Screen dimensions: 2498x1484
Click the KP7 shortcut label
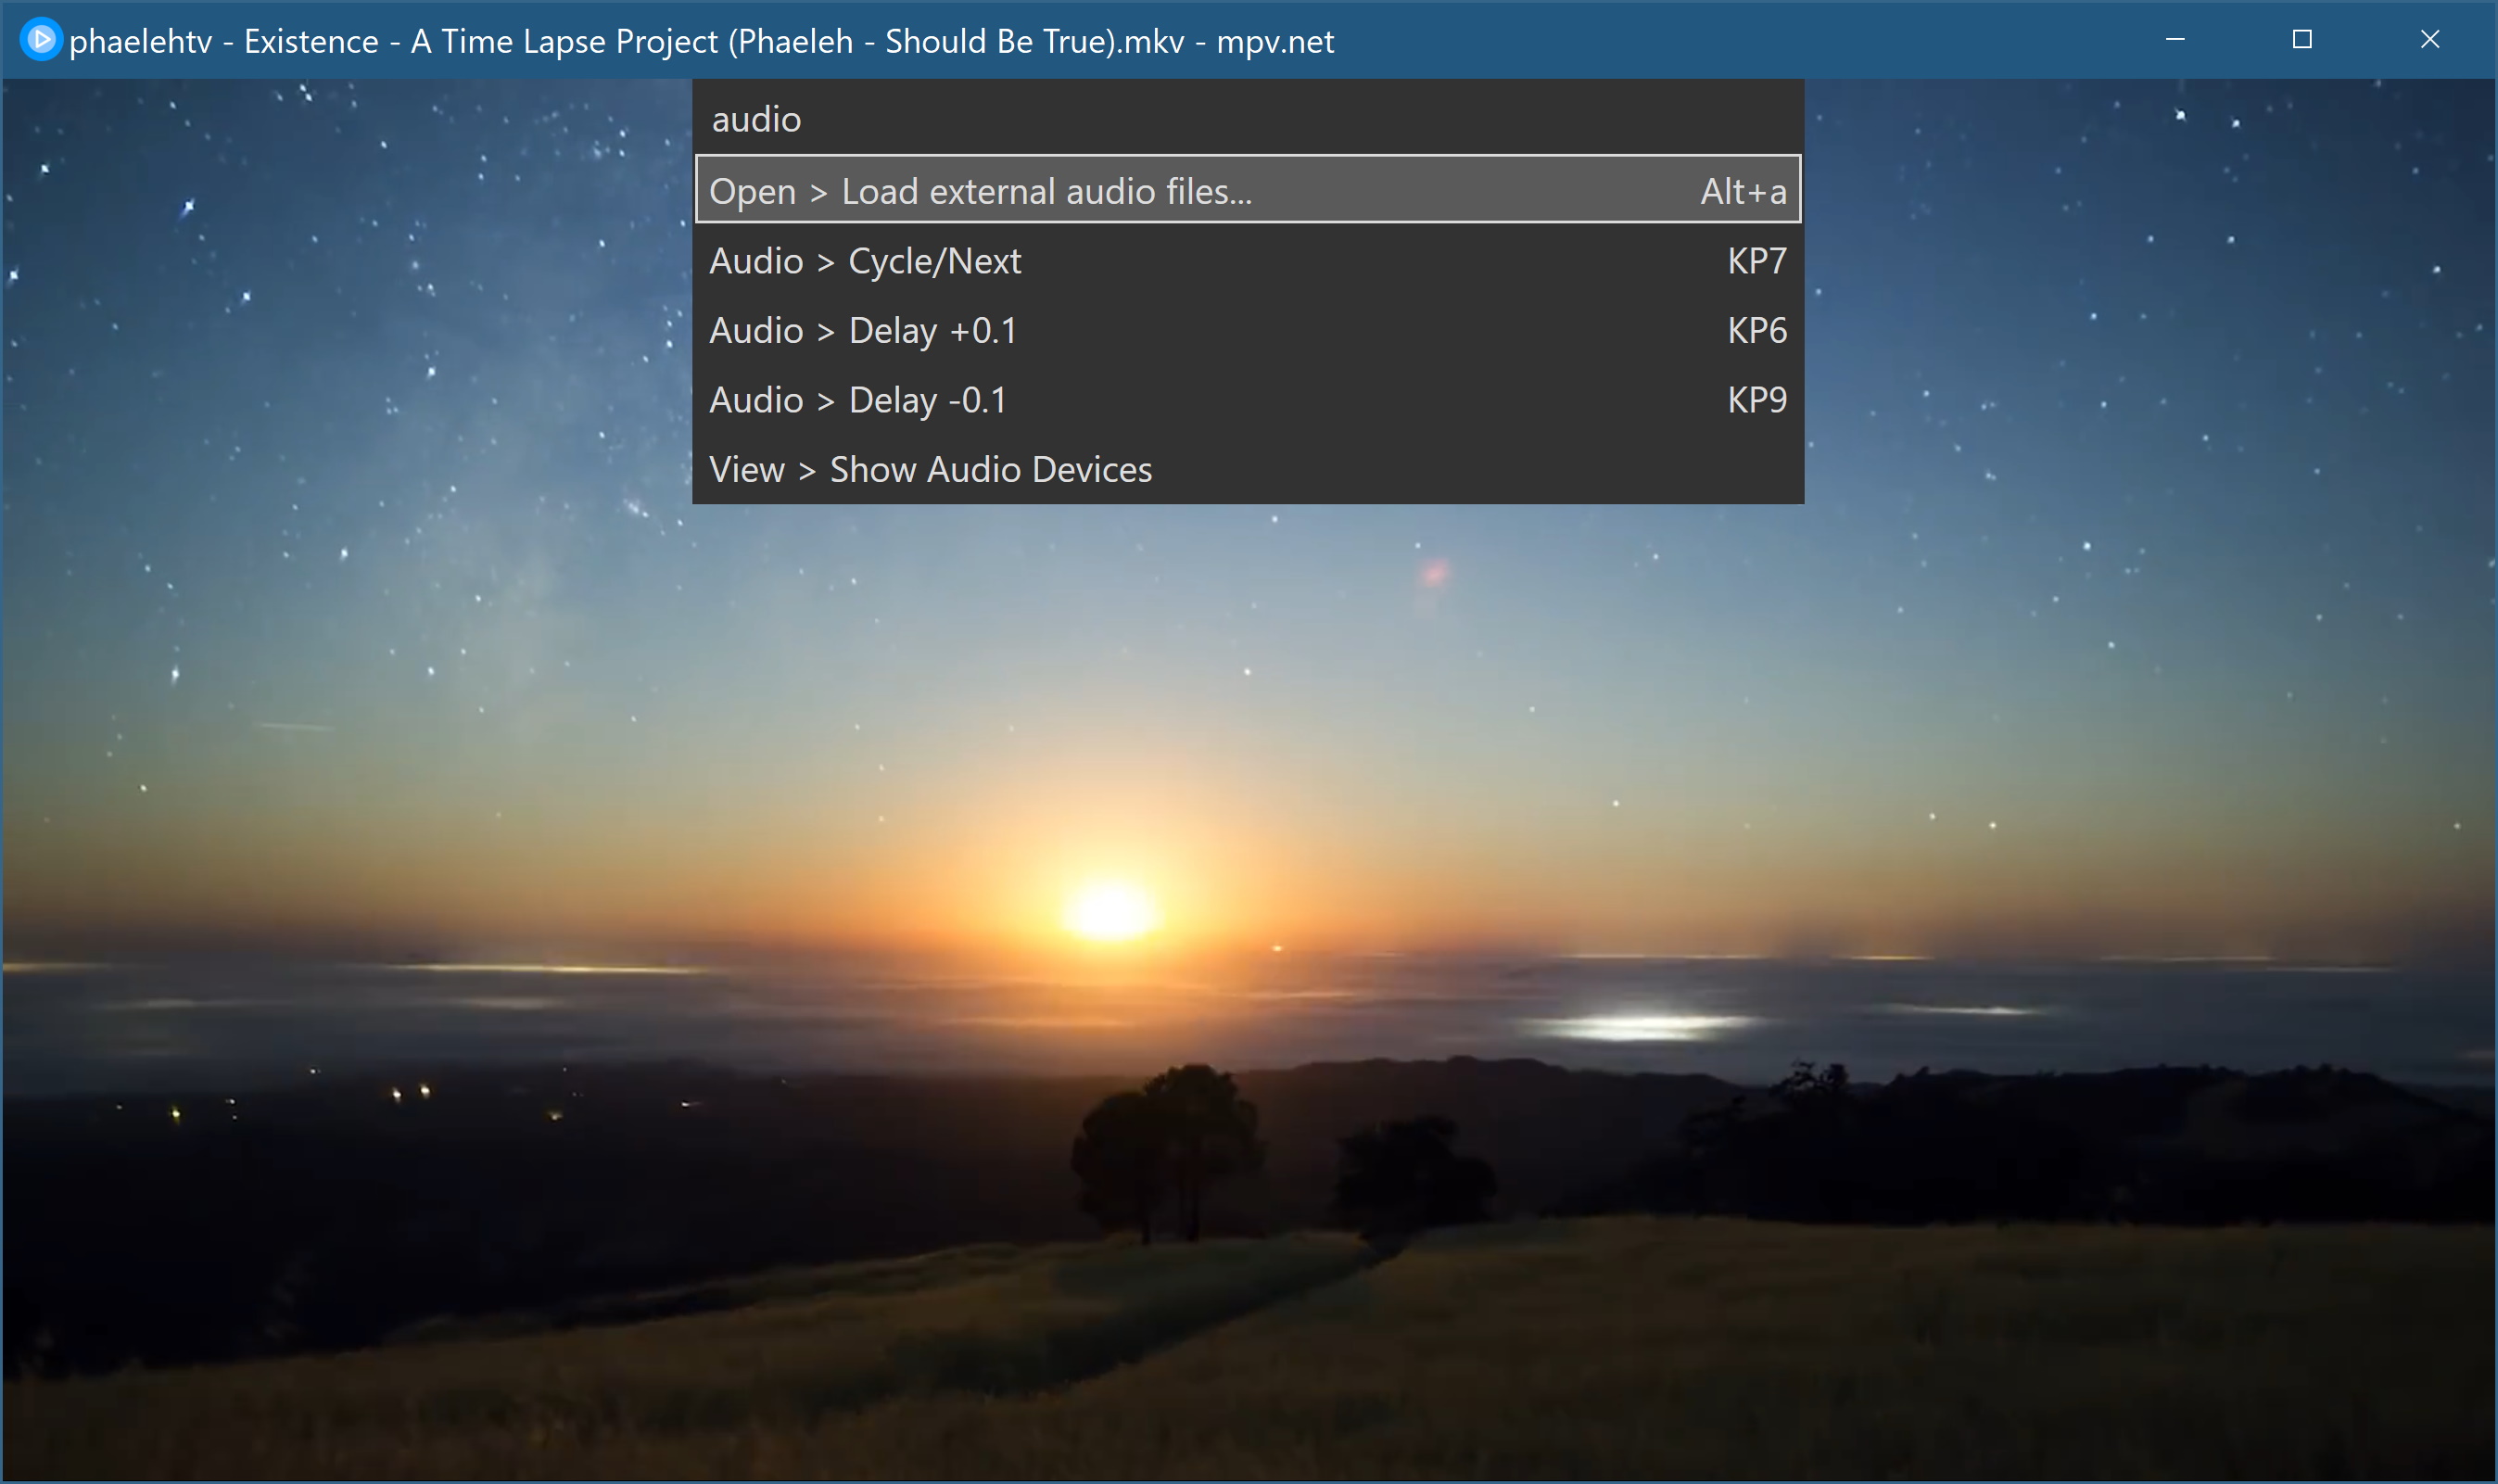(1756, 261)
